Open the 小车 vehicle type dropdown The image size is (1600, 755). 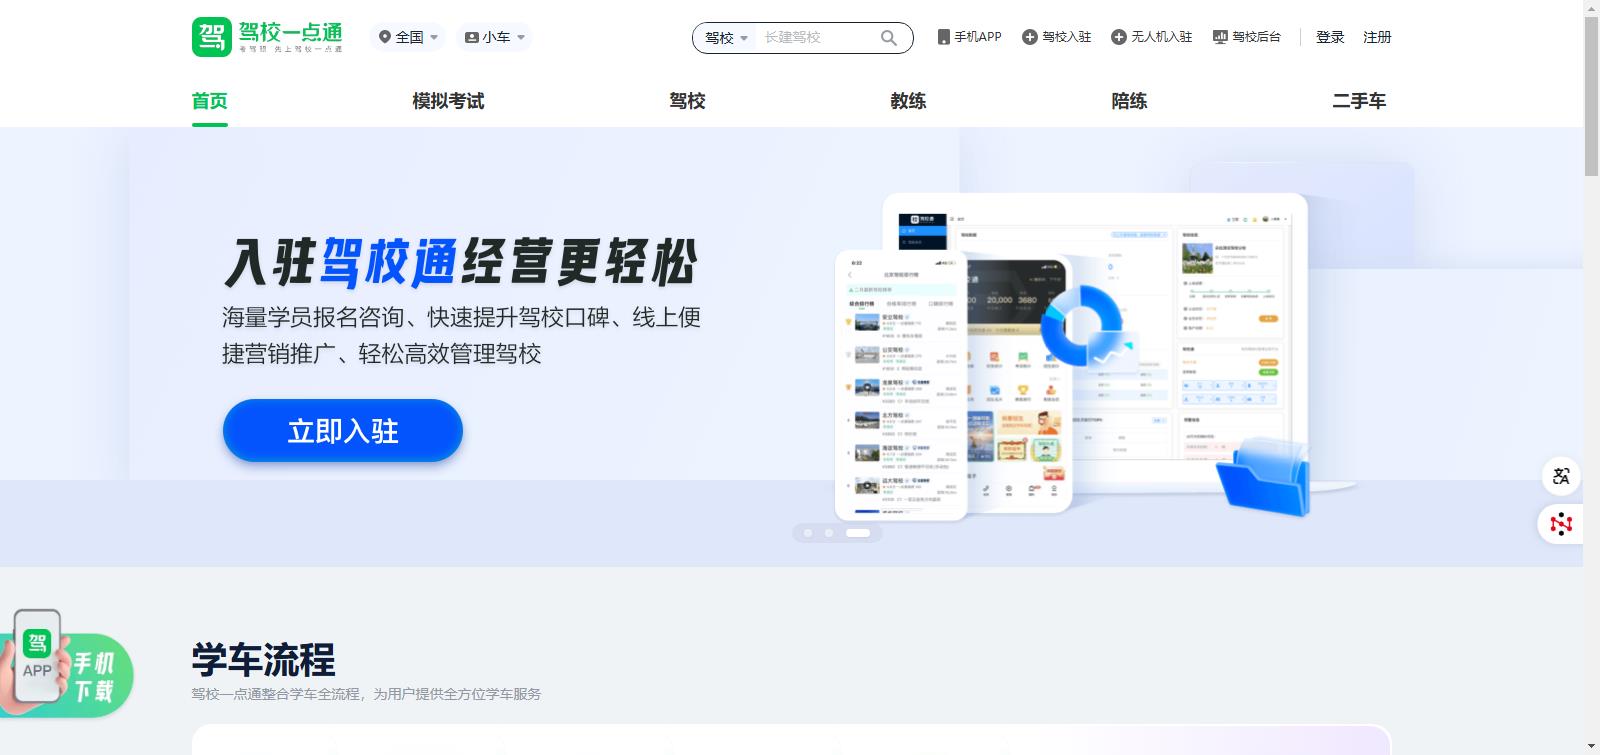pos(495,37)
